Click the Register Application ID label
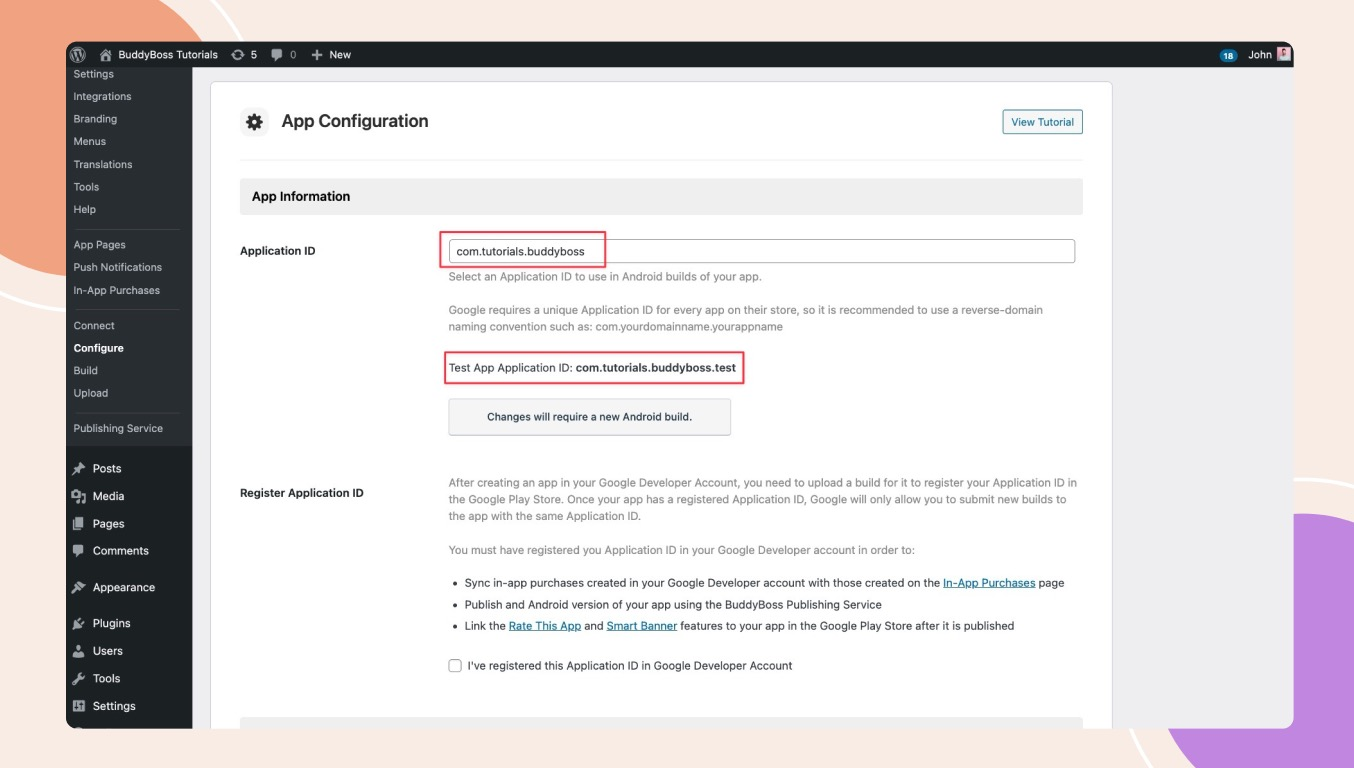The width and height of the screenshot is (1354, 768). point(302,493)
